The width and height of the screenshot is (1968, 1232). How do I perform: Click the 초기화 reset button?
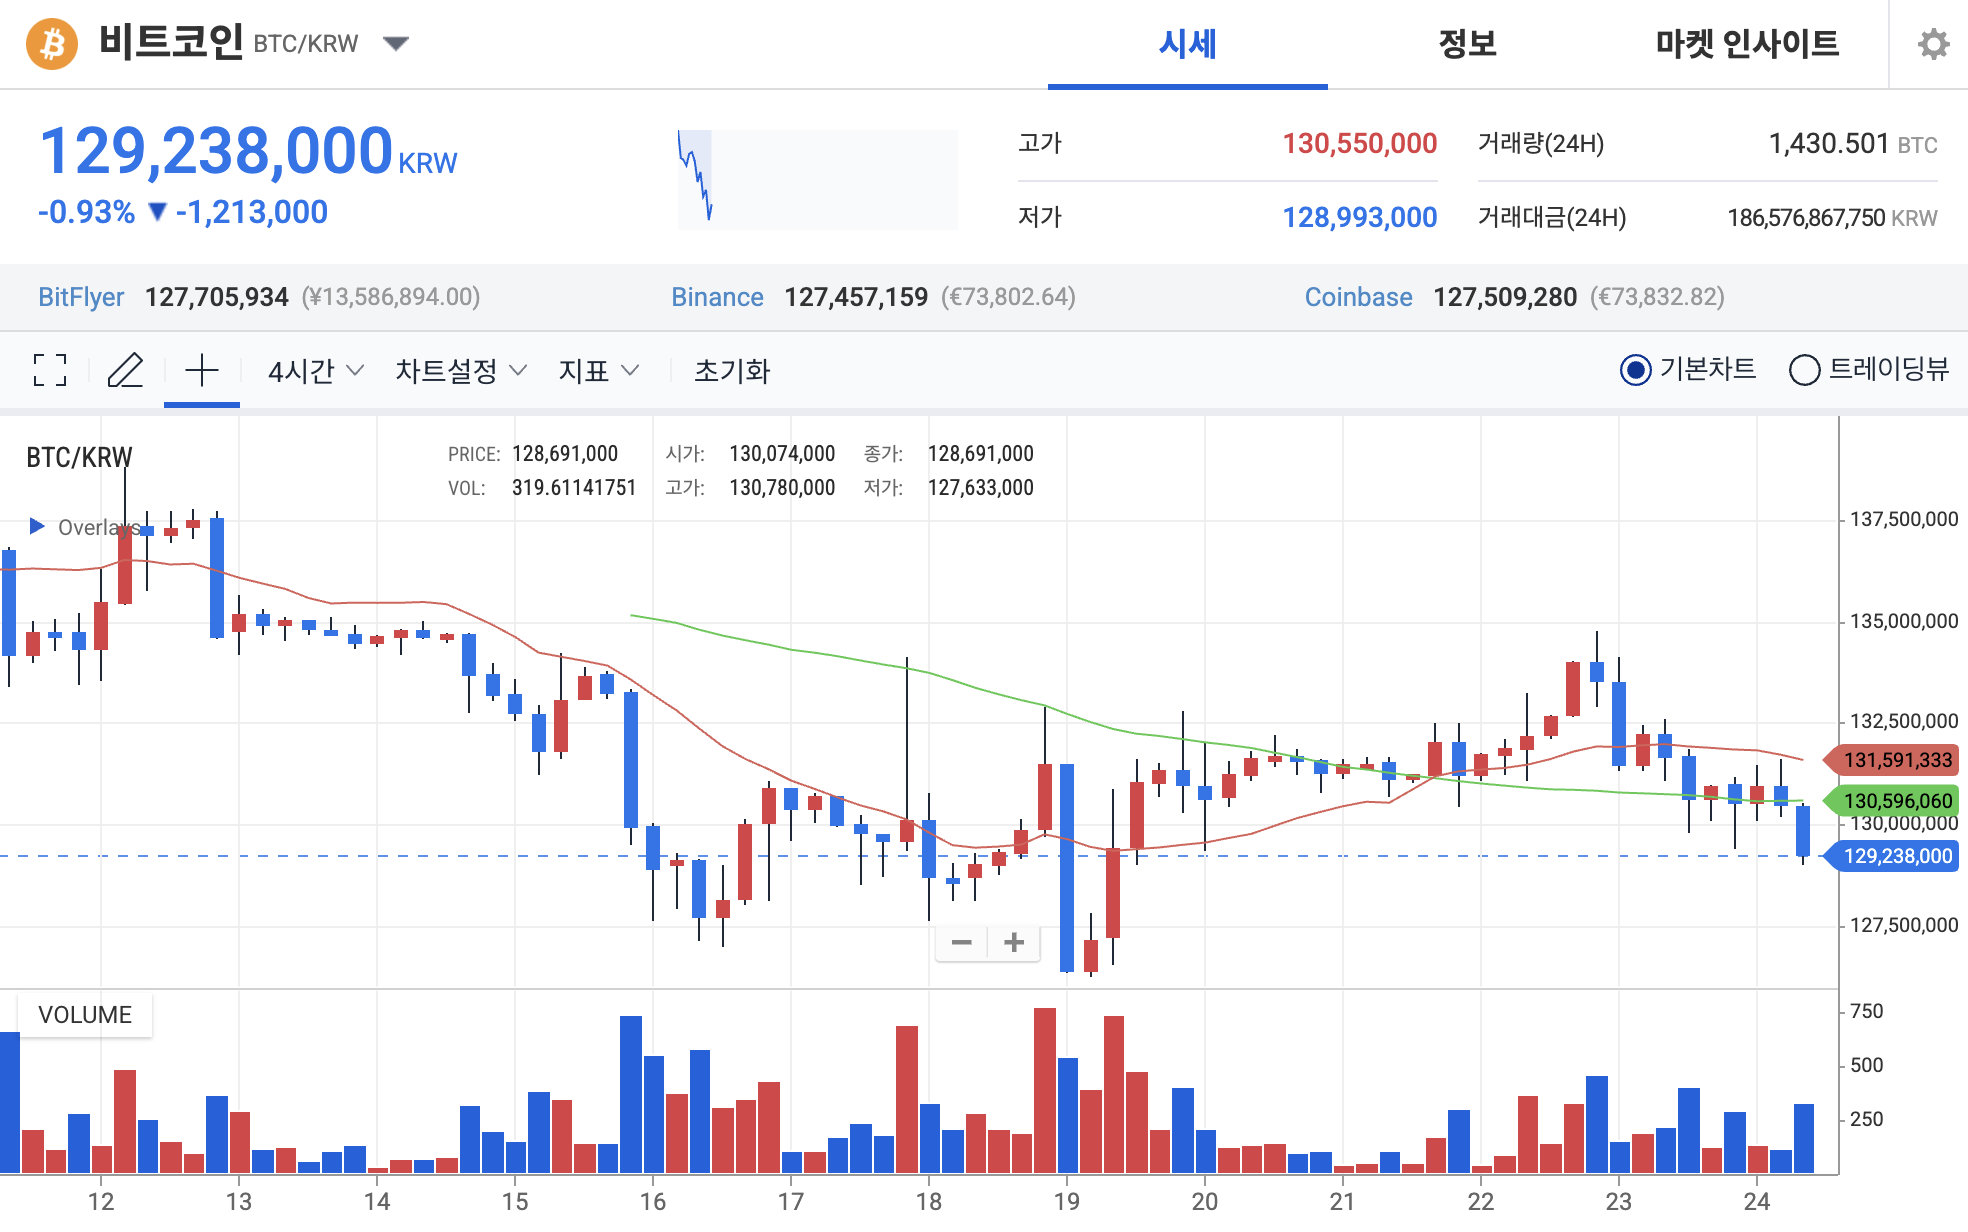click(731, 370)
